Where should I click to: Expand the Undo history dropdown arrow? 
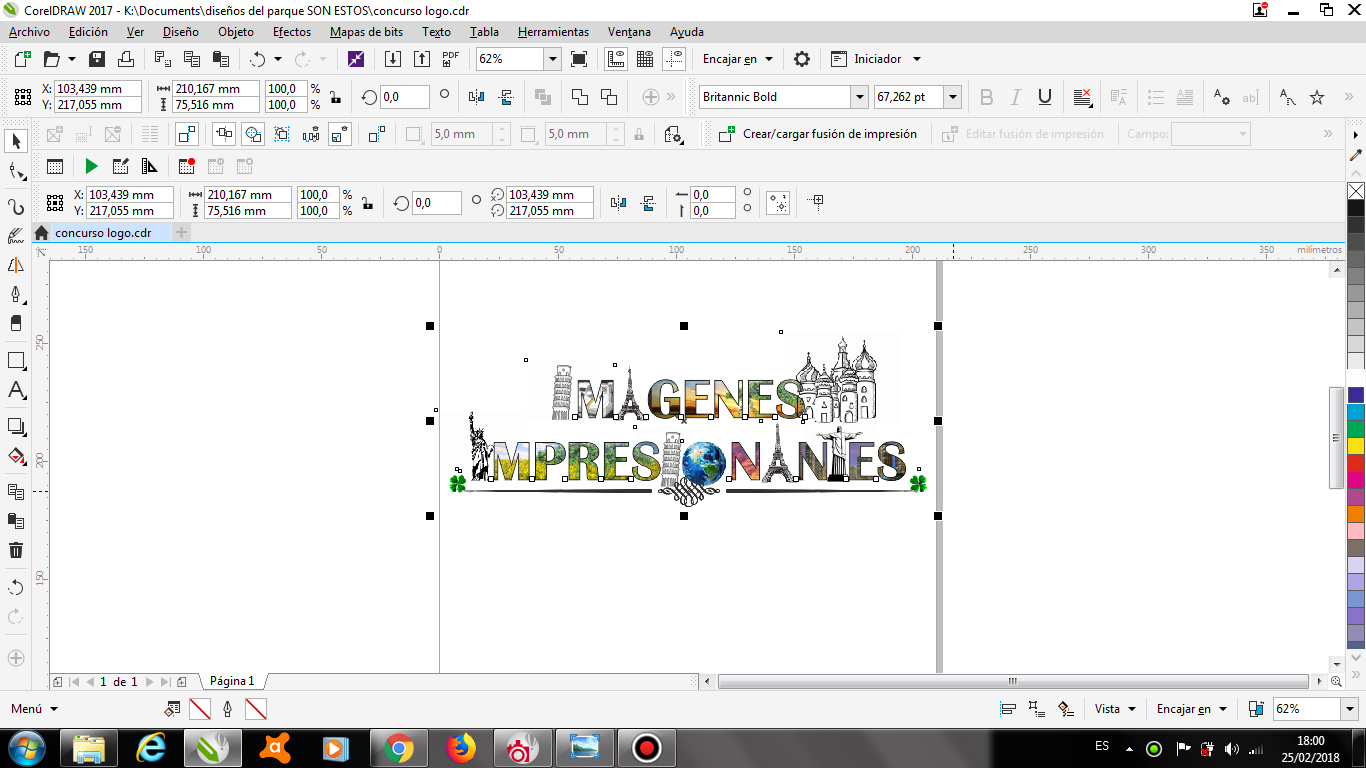point(278,59)
